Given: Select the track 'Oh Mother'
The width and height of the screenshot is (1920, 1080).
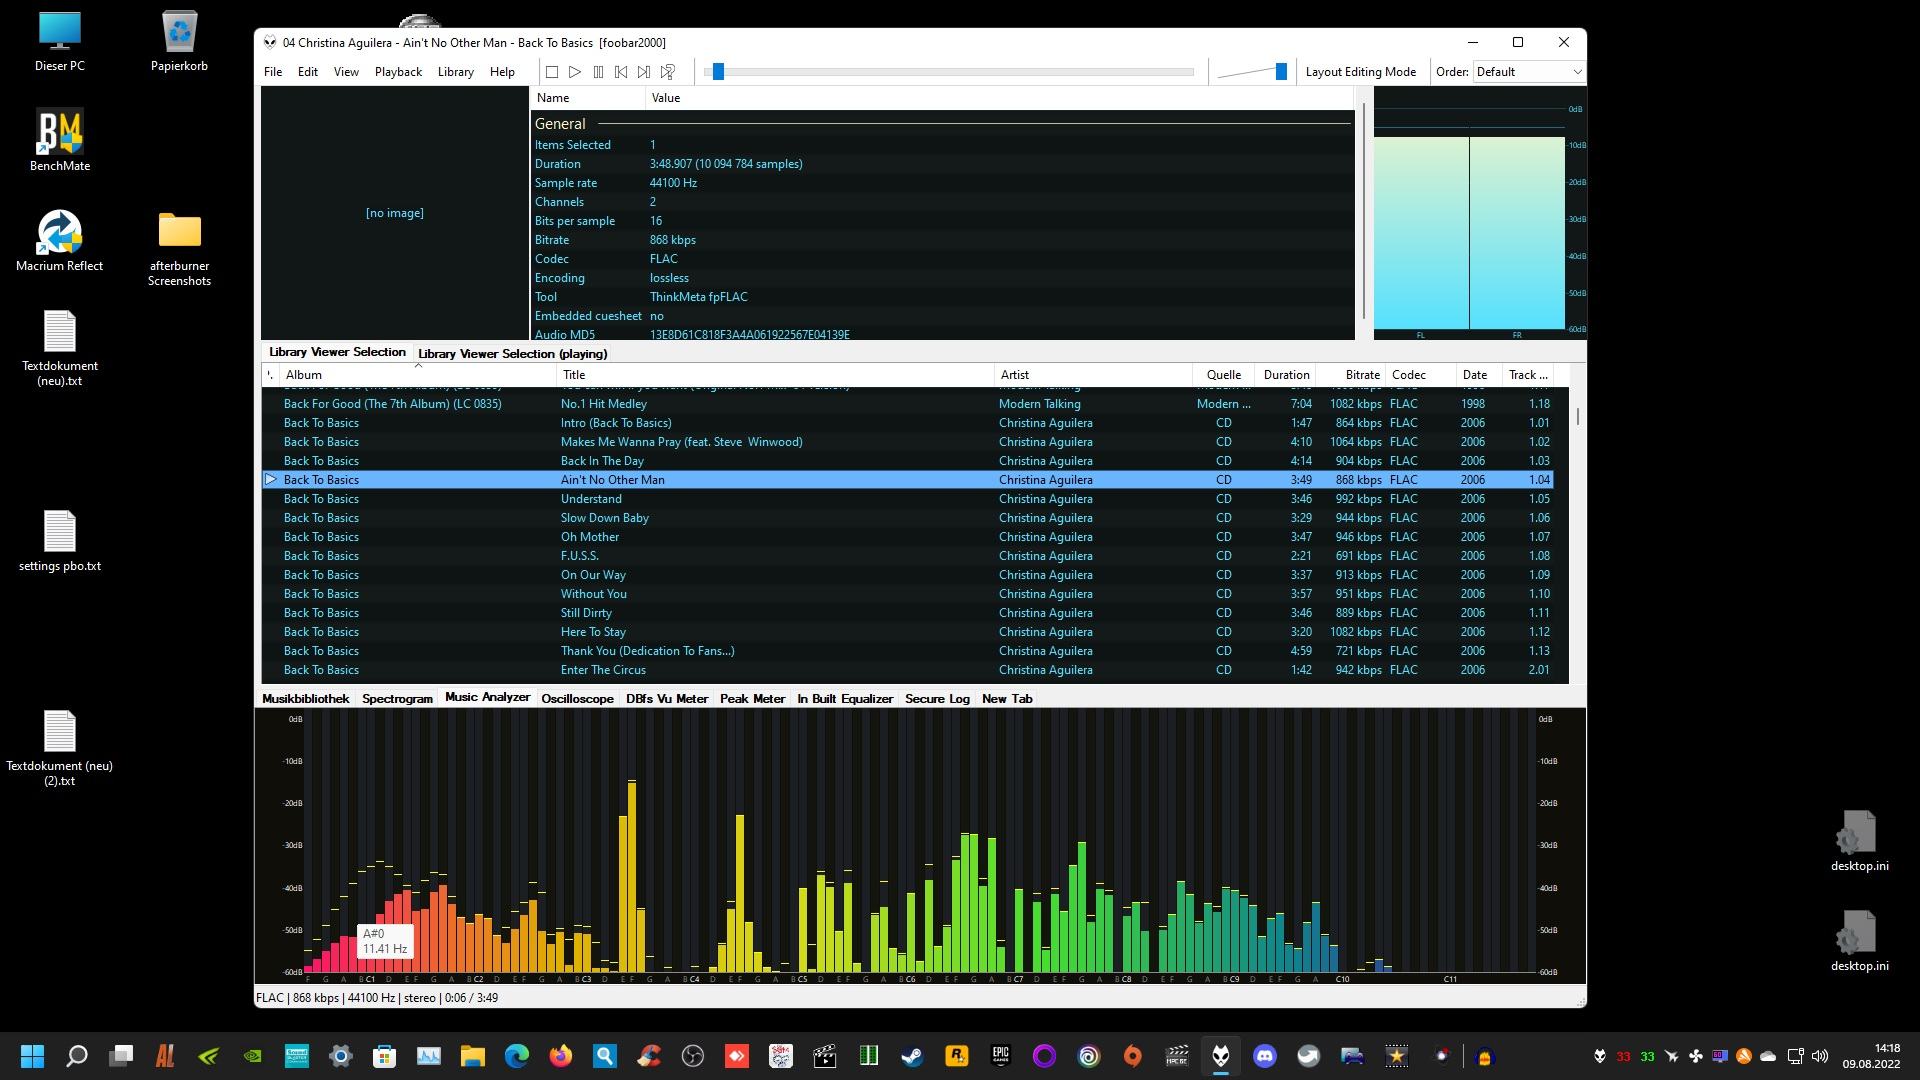Looking at the screenshot, I should [x=907, y=537].
